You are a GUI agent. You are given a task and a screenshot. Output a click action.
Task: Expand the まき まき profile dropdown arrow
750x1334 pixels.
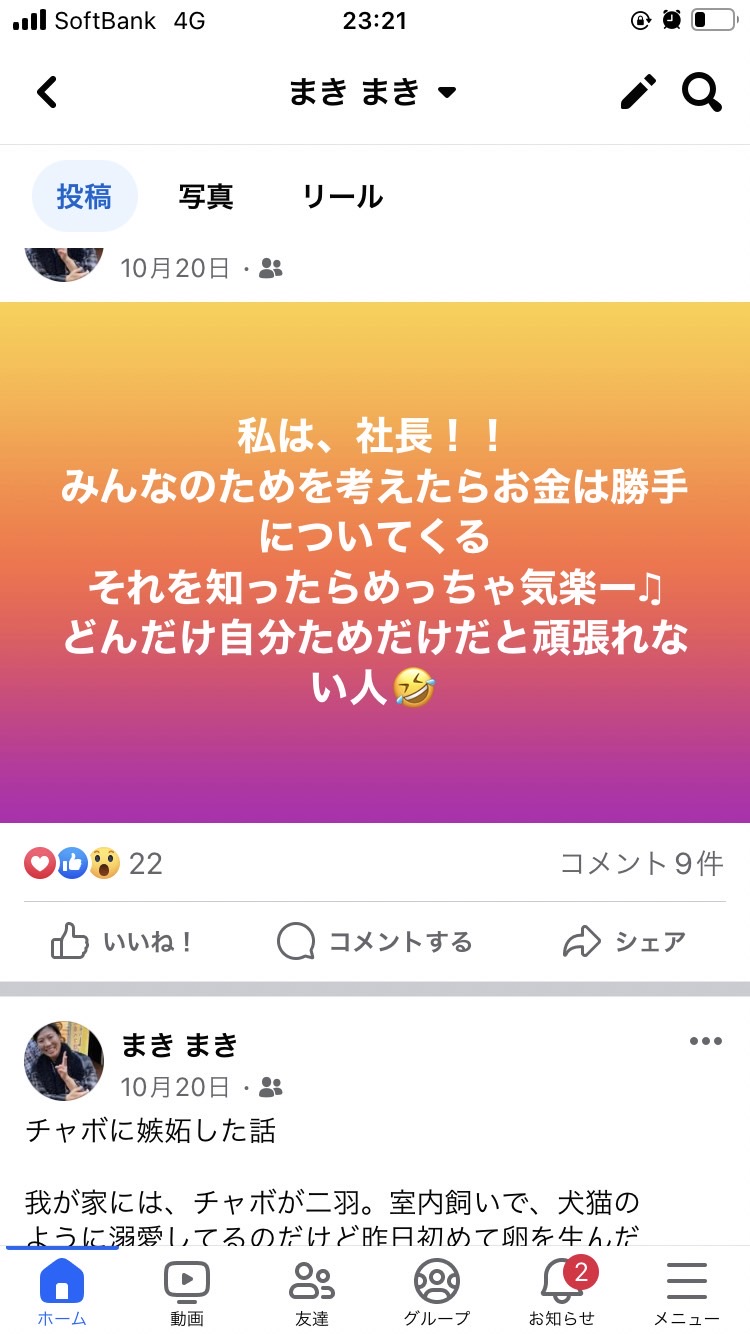(447, 93)
